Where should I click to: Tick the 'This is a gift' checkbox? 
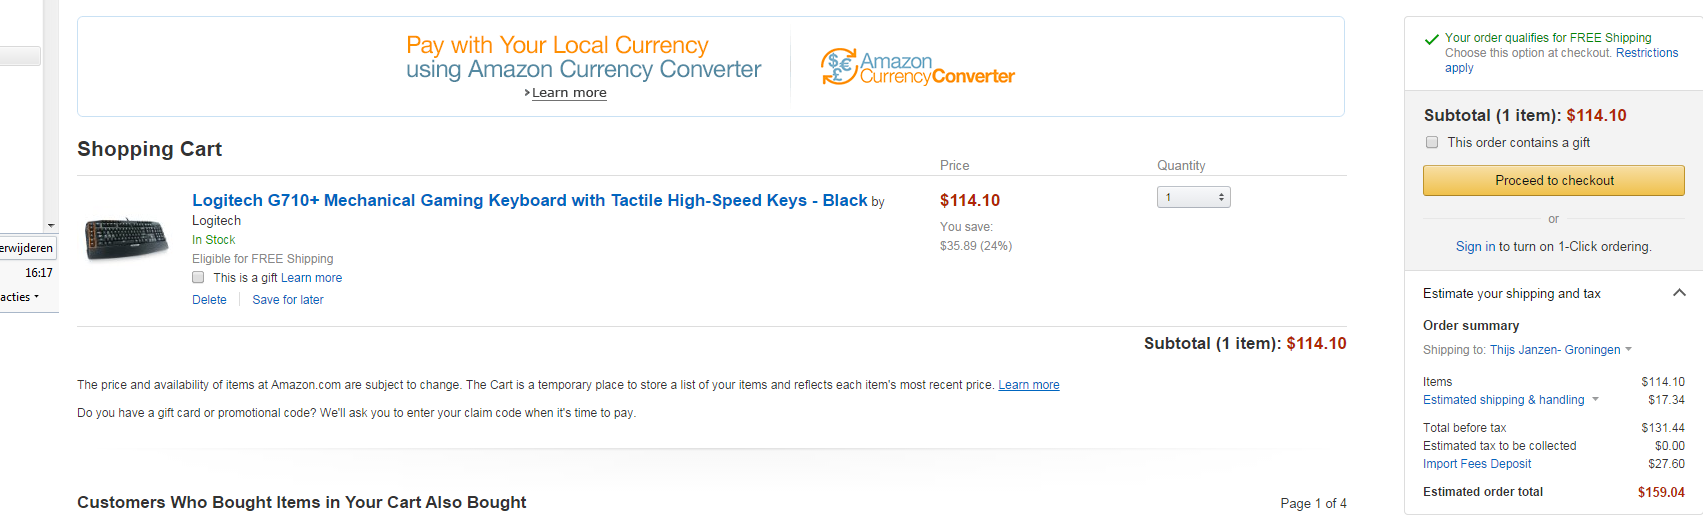(198, 278)
